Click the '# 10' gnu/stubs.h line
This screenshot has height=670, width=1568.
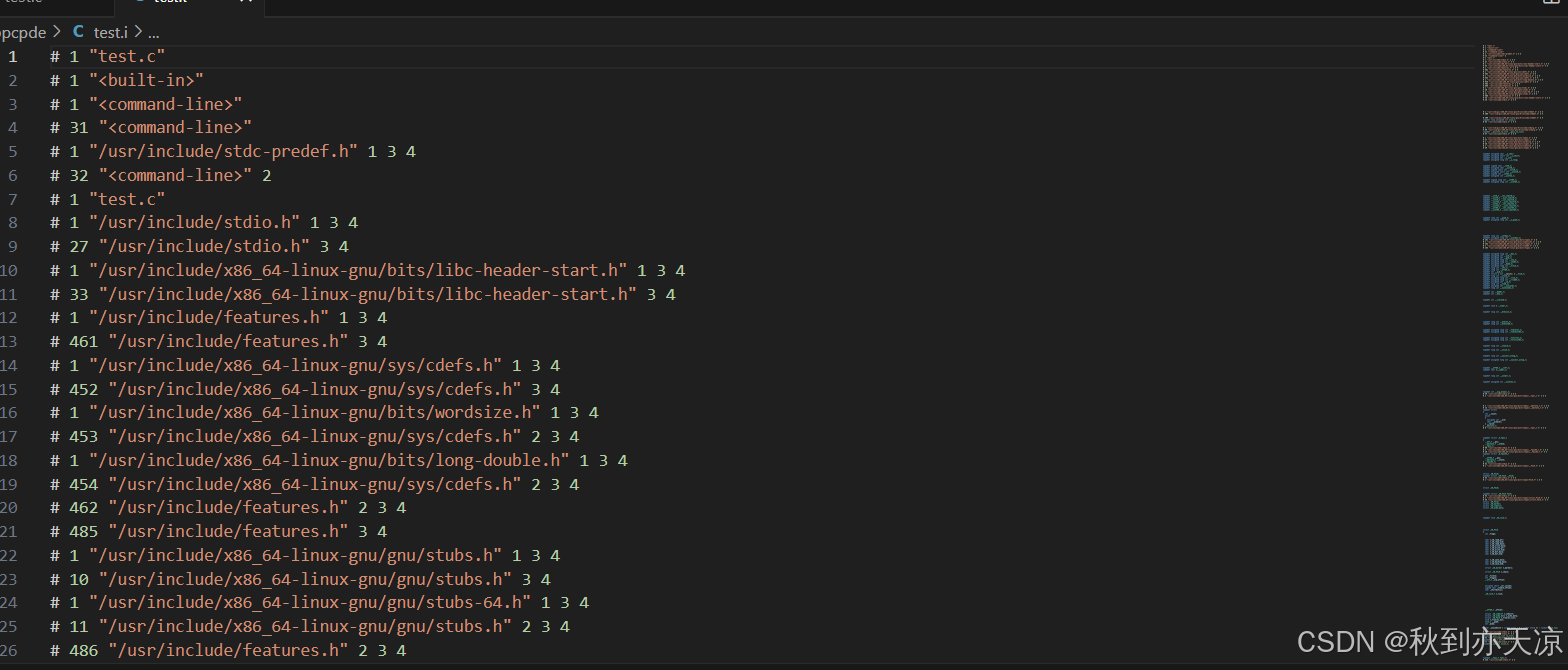pos(300,580)
